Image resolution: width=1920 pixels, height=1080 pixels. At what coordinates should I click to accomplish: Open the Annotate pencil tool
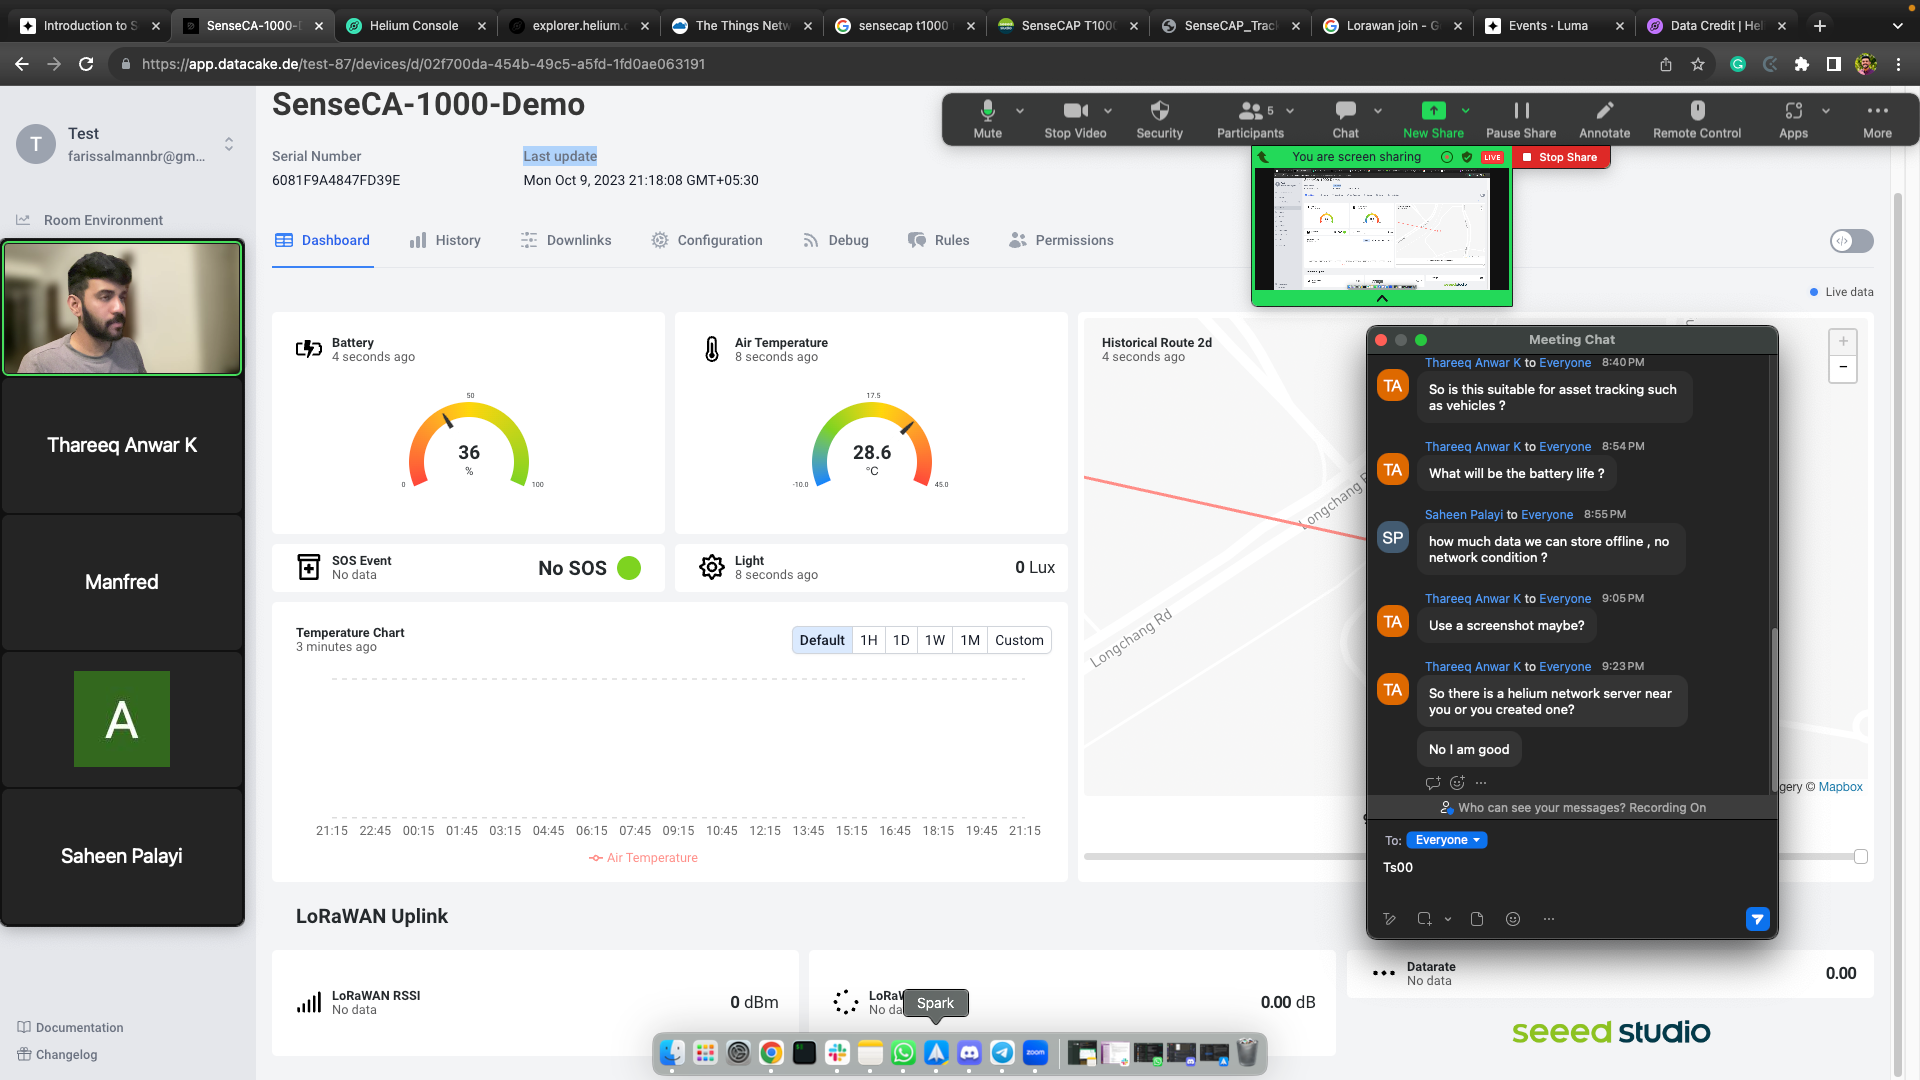[x=1604, y=119]
